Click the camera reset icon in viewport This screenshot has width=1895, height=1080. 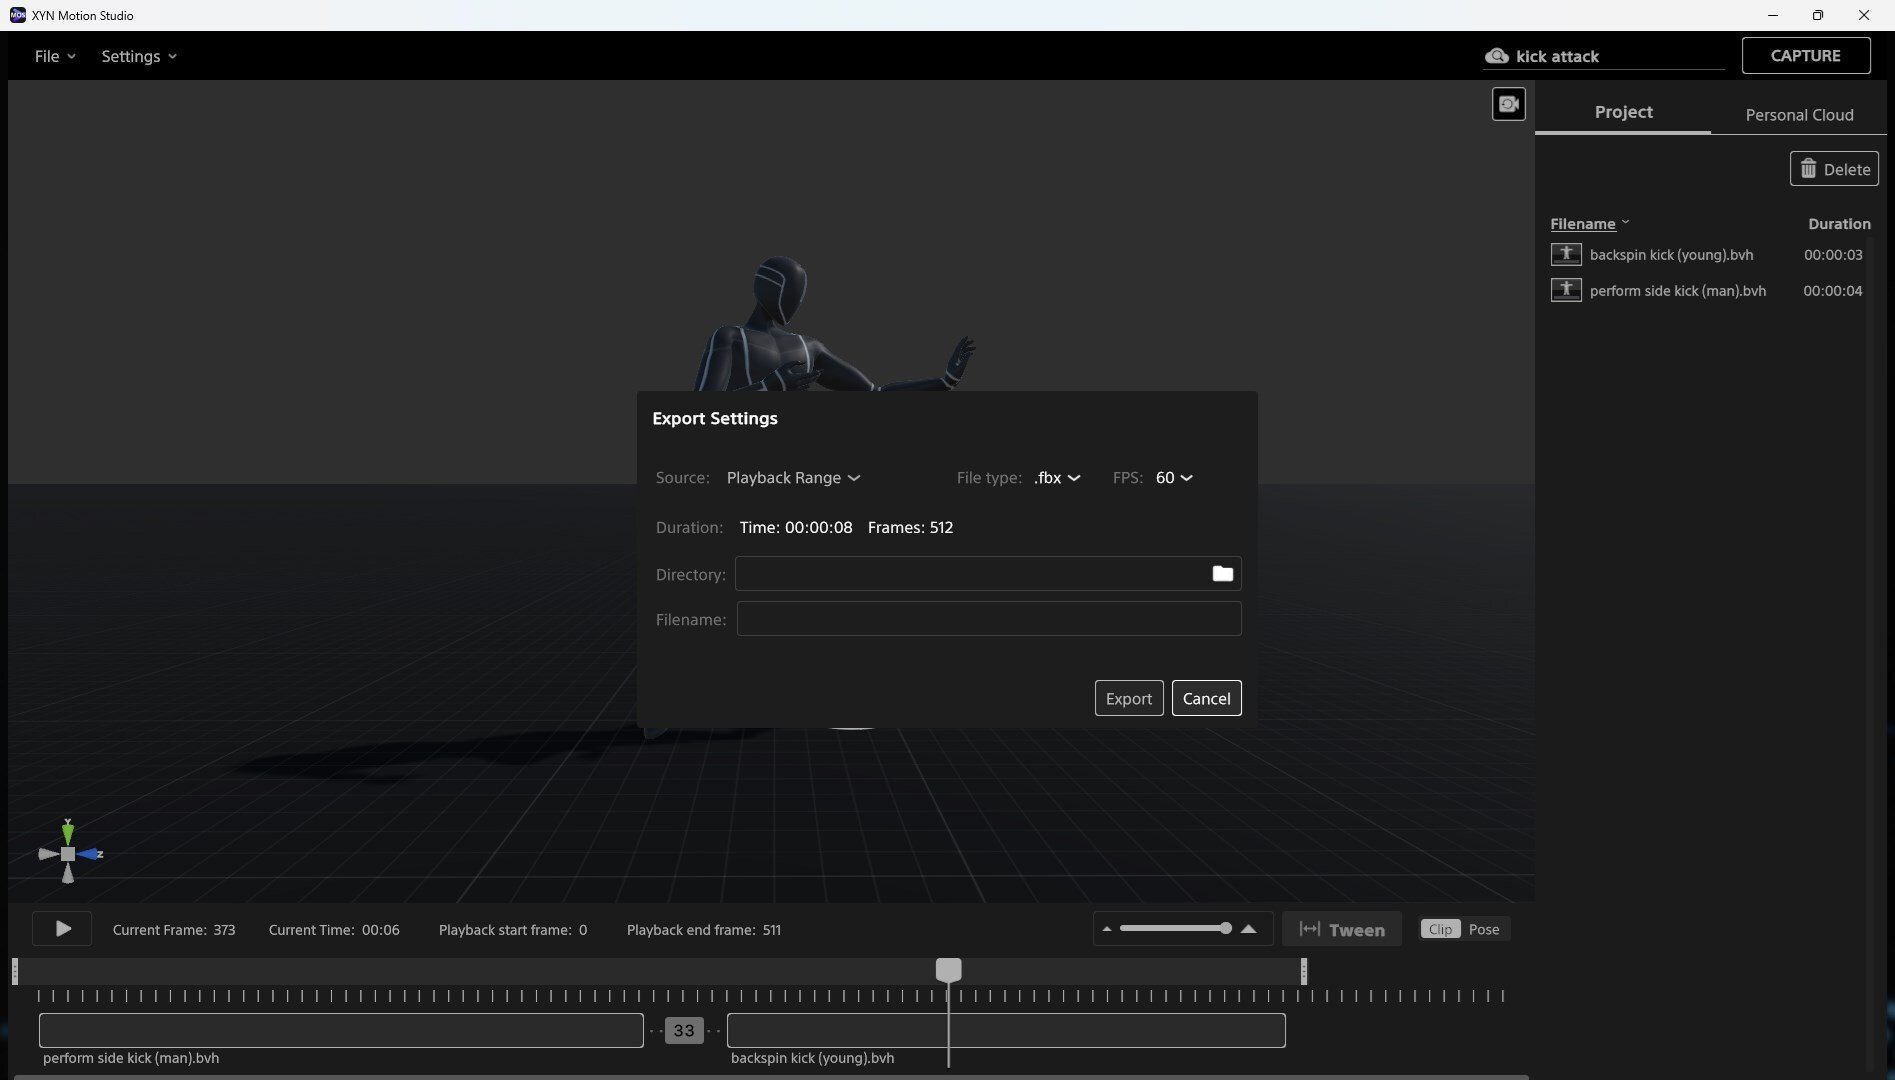[1508, 104]
